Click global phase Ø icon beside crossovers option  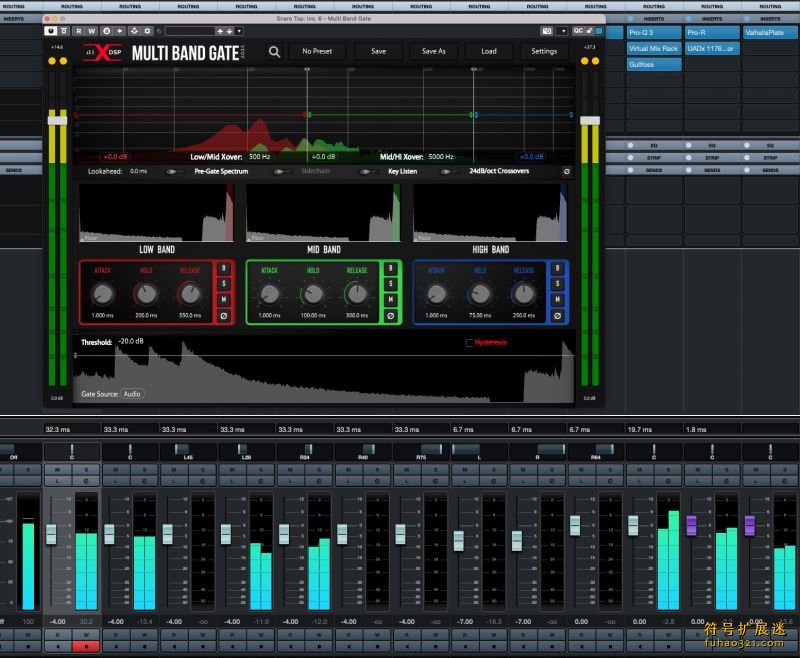point(566,171)
